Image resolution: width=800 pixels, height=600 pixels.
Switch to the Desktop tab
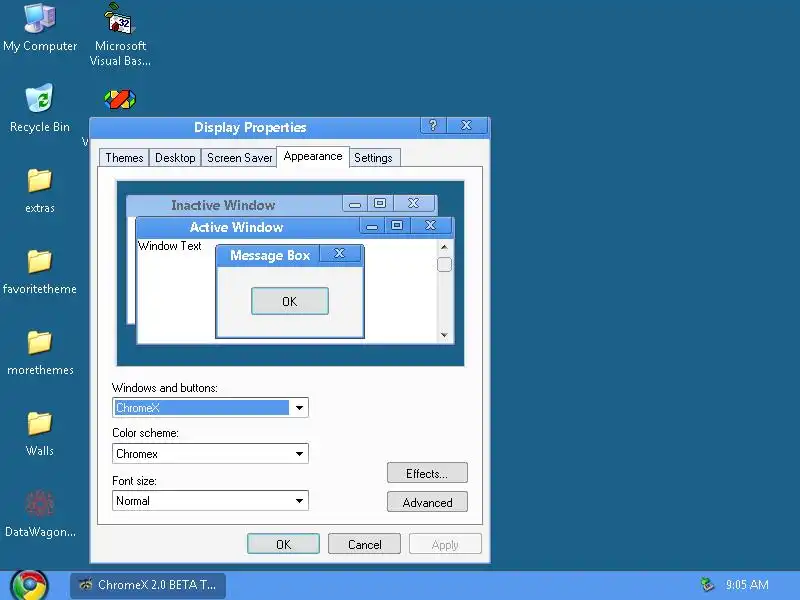coord(175,158)
